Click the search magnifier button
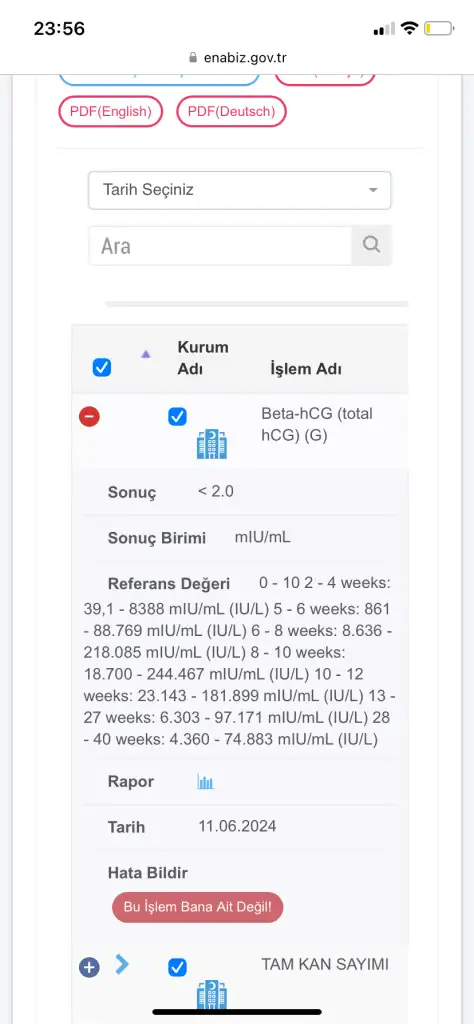Viewport: 474px width, 1024px height. coord(371,245)
